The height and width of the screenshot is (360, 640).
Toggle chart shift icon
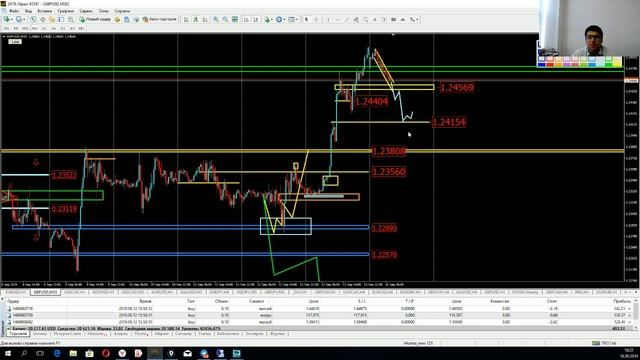[256, 19]
